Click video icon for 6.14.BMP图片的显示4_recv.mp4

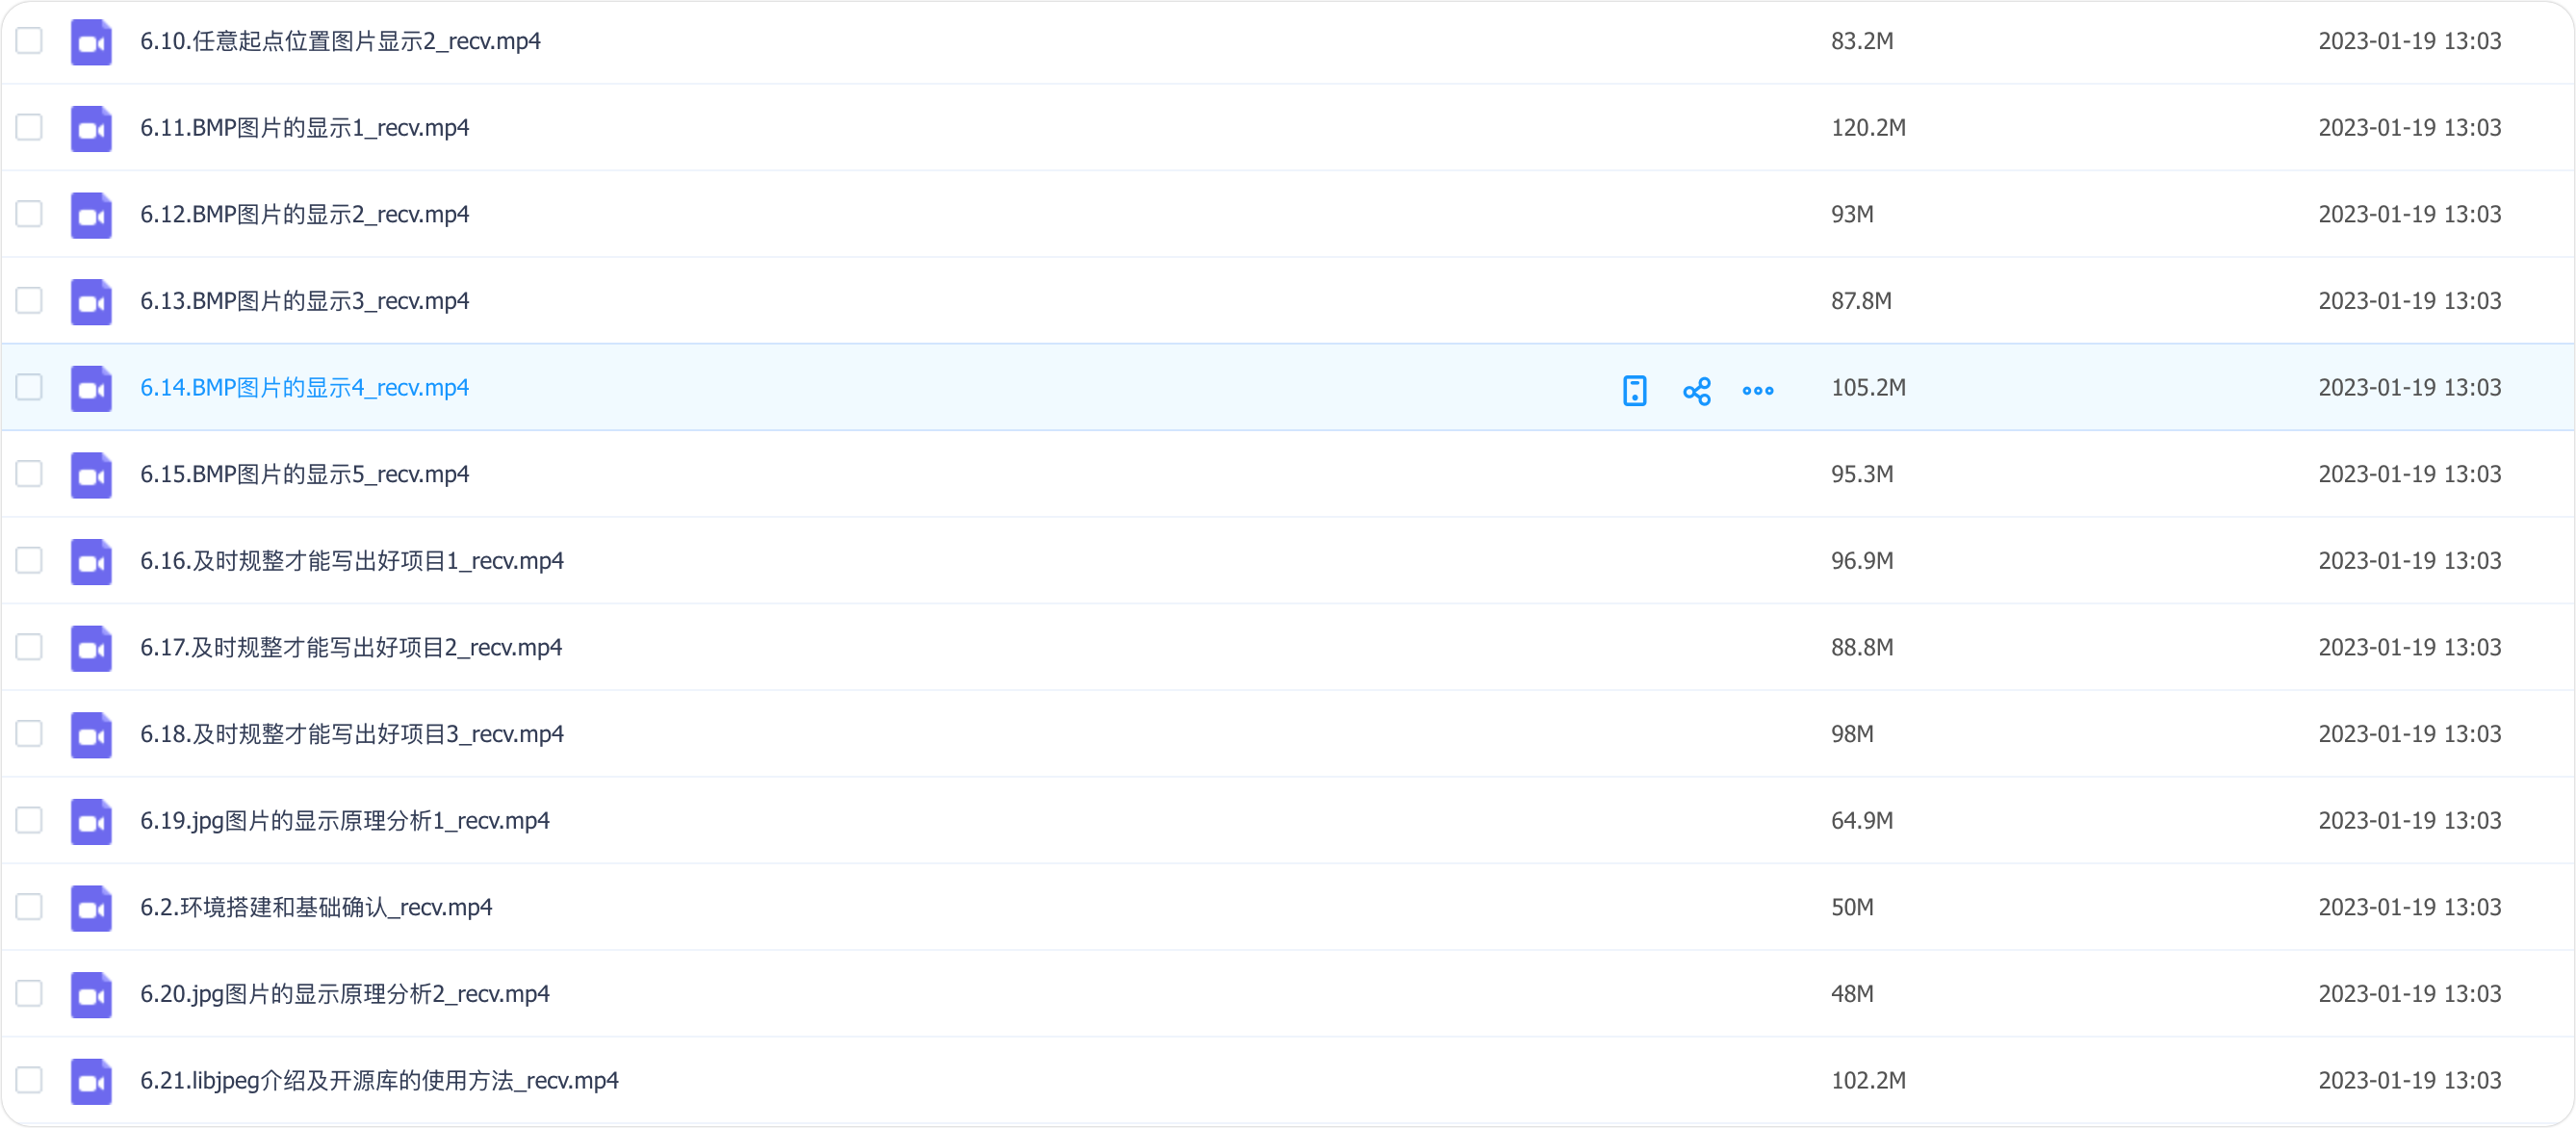coord(91,388)
